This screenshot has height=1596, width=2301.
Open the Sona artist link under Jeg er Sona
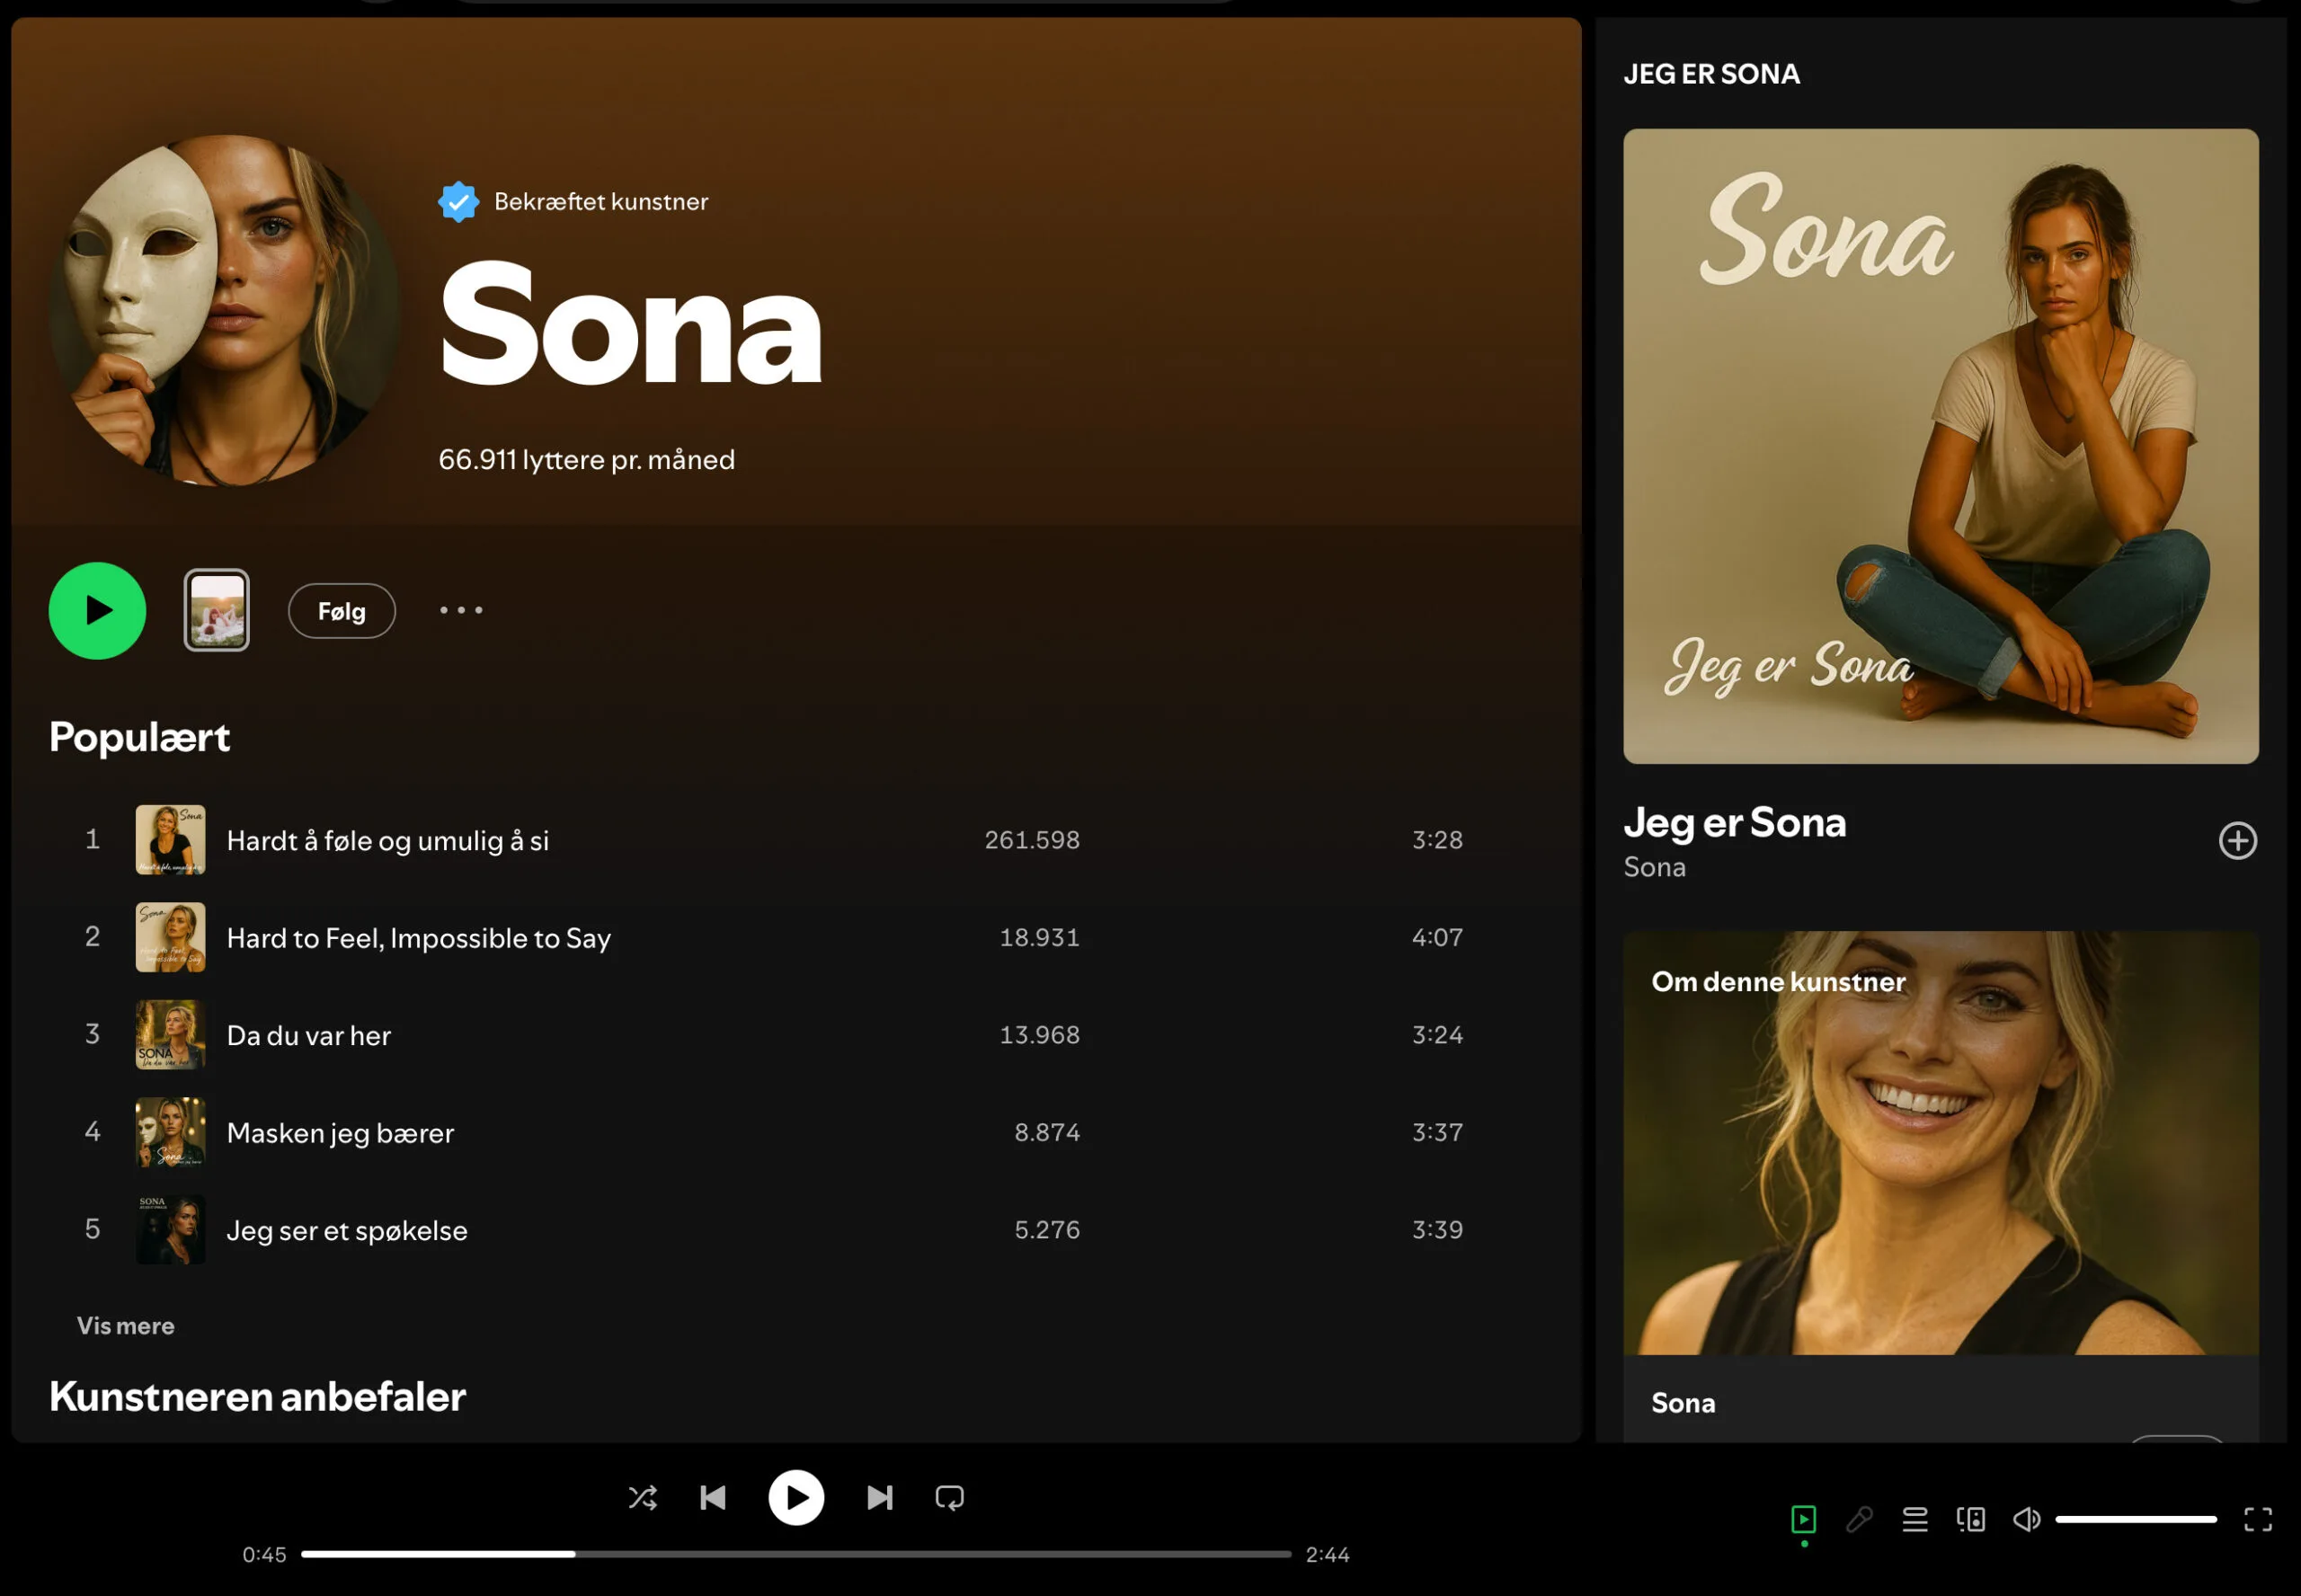(1654, 867)
